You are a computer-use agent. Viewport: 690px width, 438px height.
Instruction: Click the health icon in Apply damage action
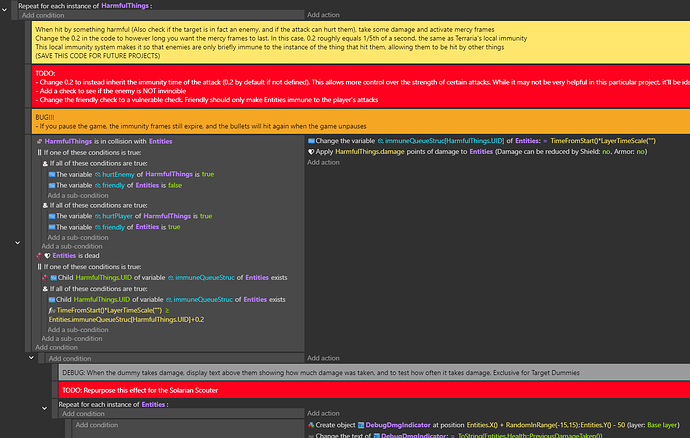click(311, 151)
